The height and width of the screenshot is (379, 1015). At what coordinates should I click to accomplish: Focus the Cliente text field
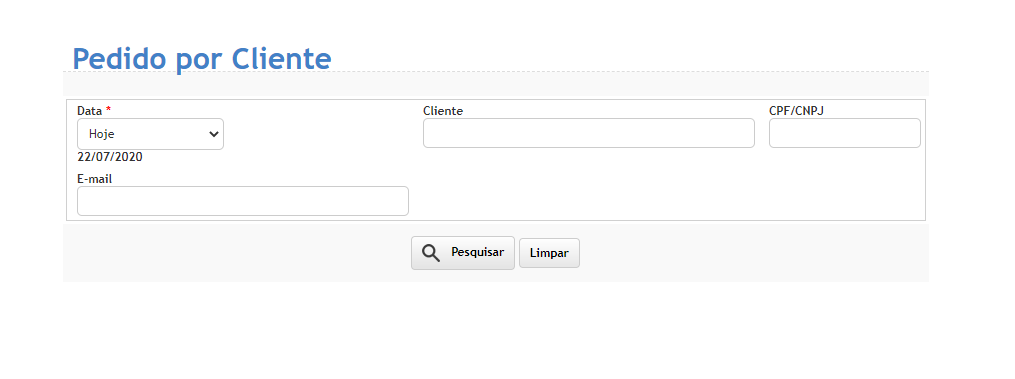coord(588,133)
